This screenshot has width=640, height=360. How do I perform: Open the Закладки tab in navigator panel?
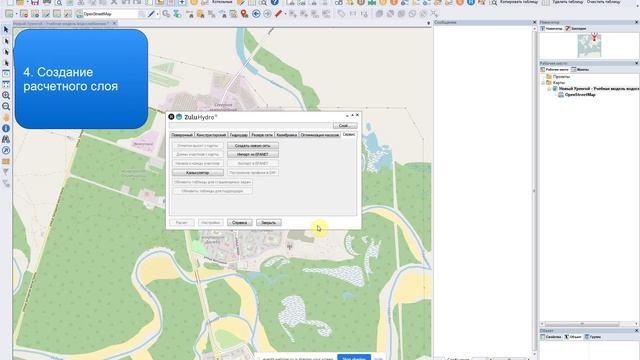coord(576,29)
